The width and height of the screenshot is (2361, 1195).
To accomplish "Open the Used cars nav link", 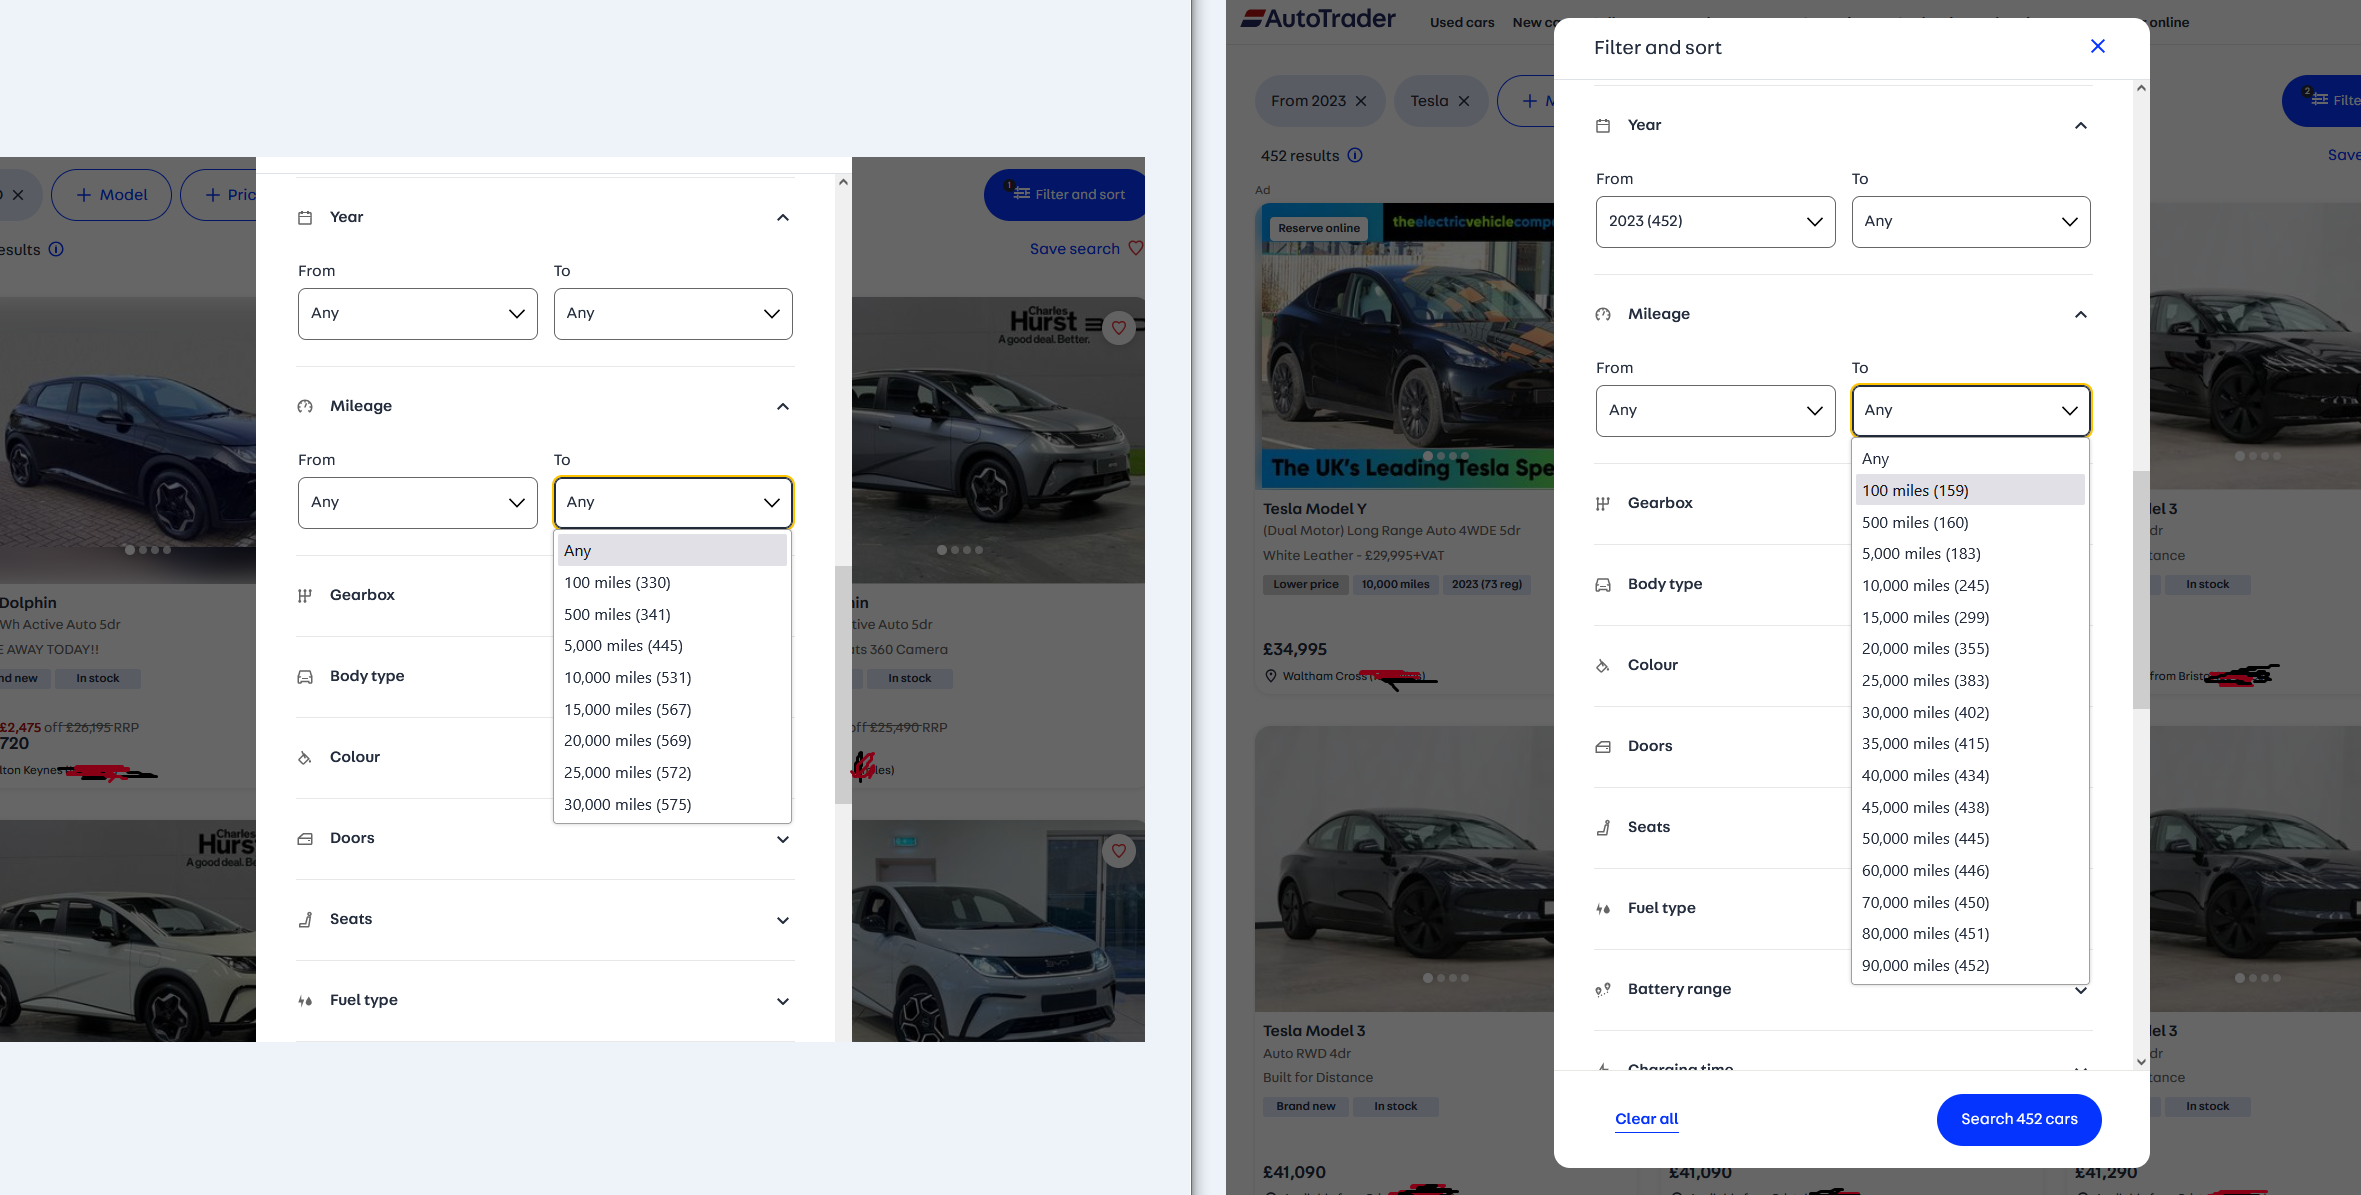I will pyautogui.click(x=1462, y=22).
